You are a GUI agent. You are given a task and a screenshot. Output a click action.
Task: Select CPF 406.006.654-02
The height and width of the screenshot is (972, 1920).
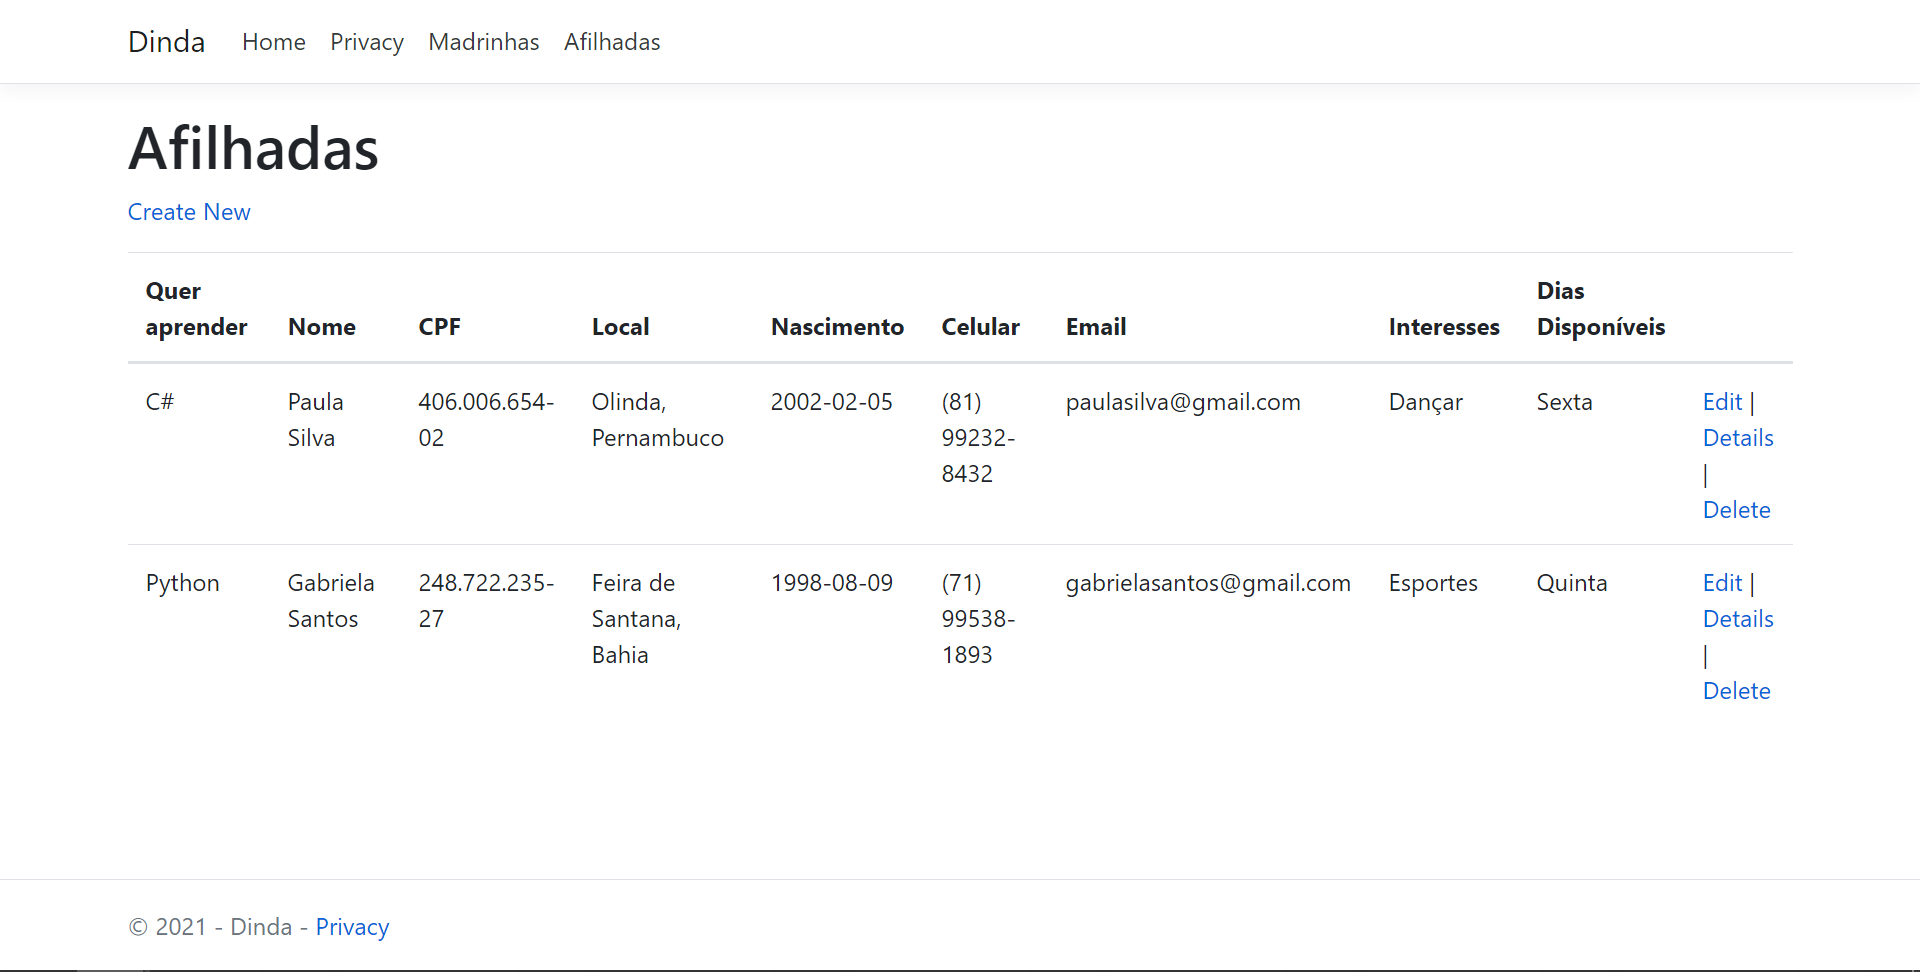[x=486, y=420]
